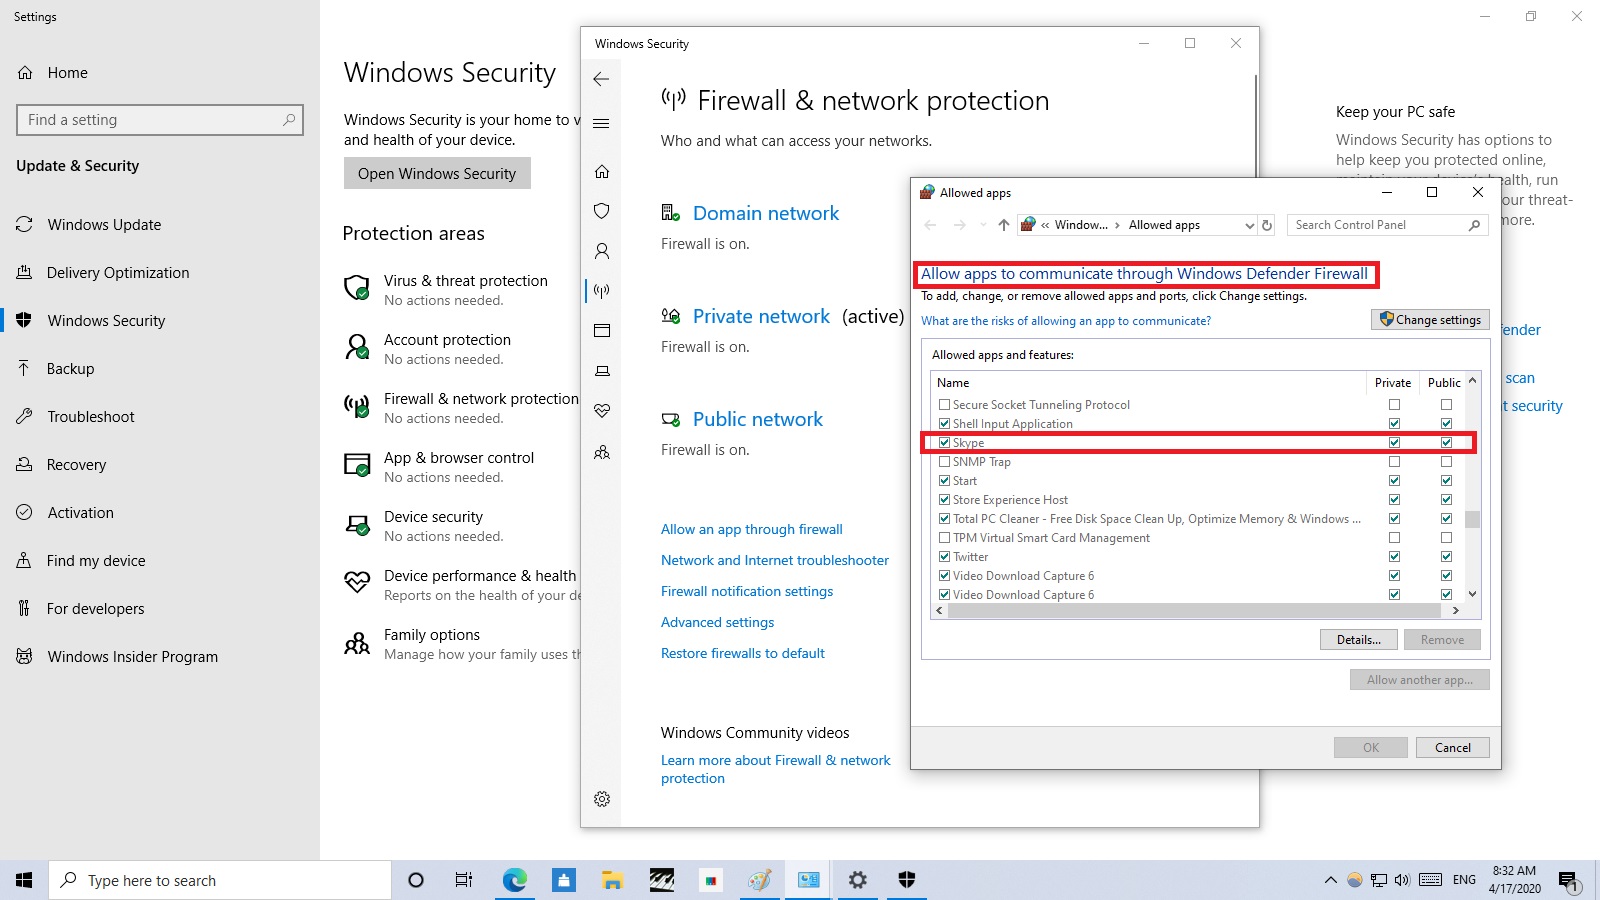Open Advanced settings link

click(x=718, y=623)
